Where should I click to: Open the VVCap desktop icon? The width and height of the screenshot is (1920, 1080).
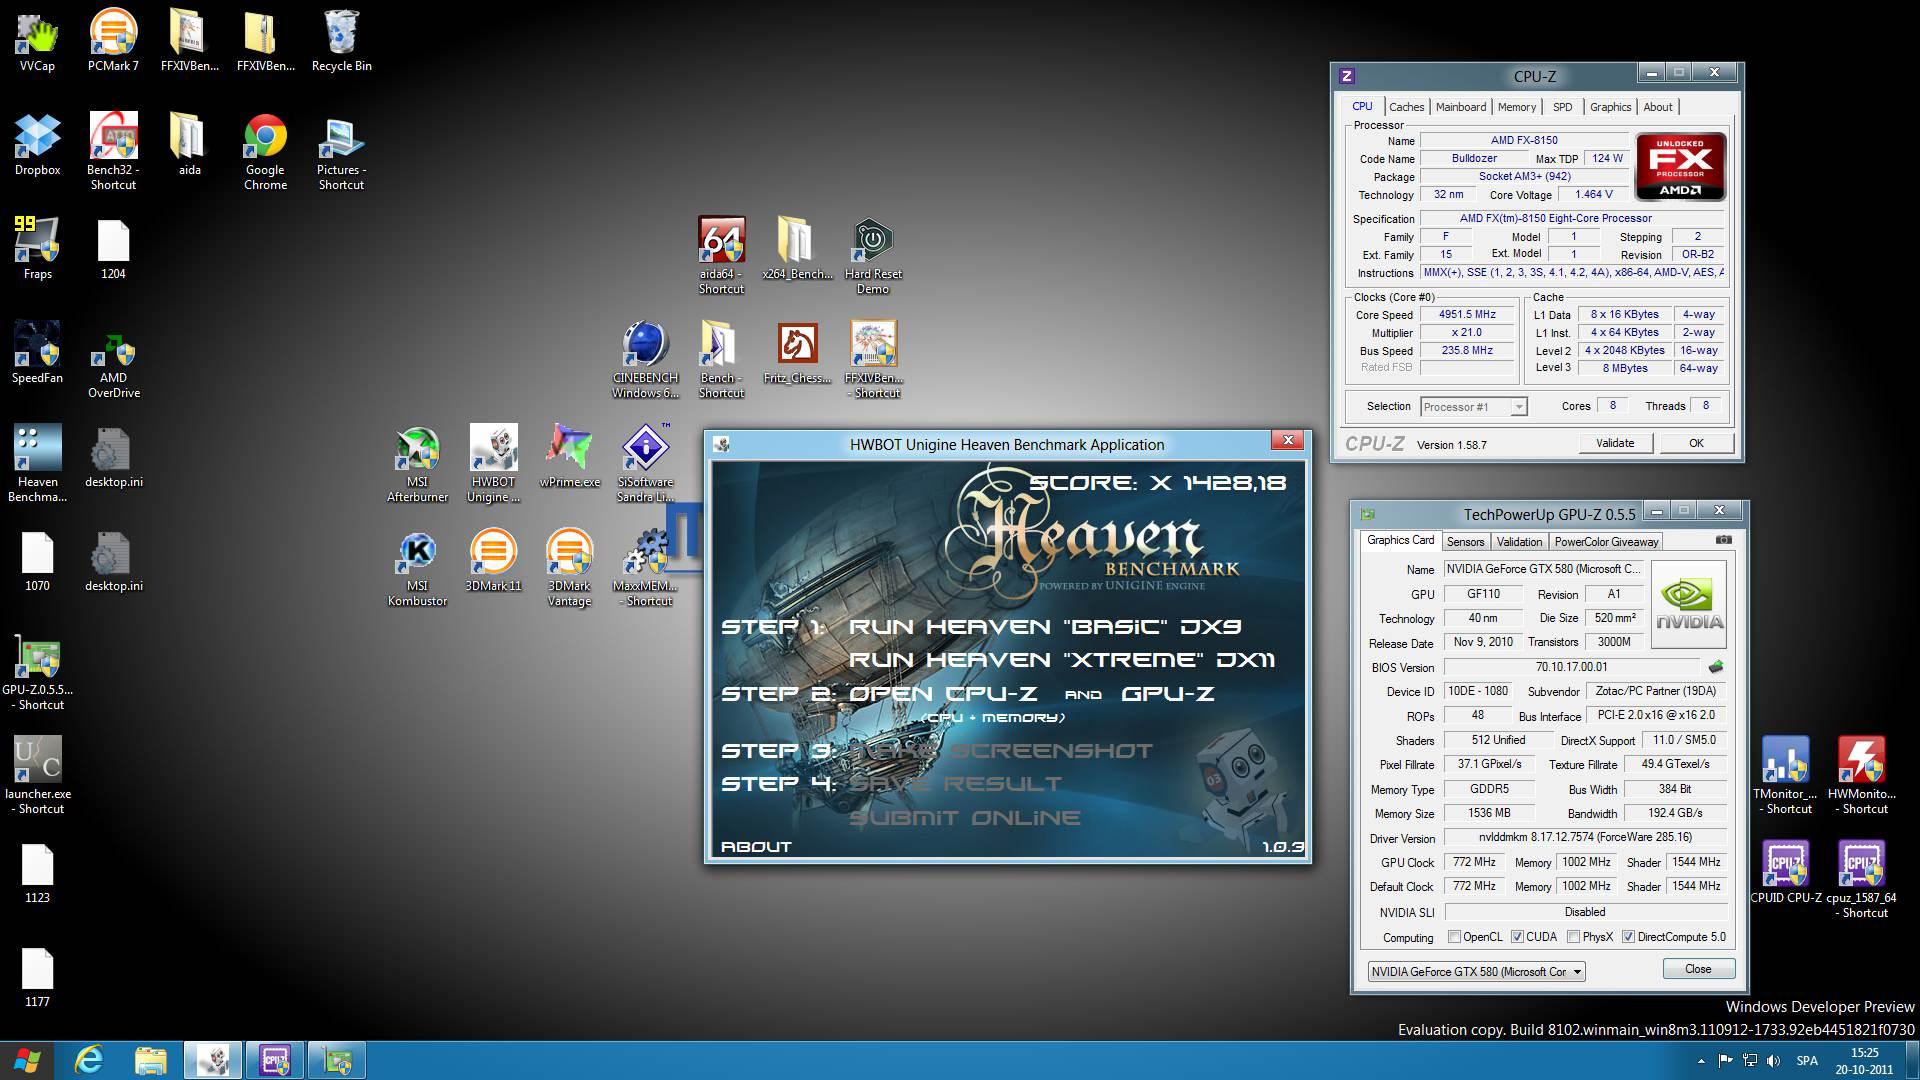click(x=37, y=40)
